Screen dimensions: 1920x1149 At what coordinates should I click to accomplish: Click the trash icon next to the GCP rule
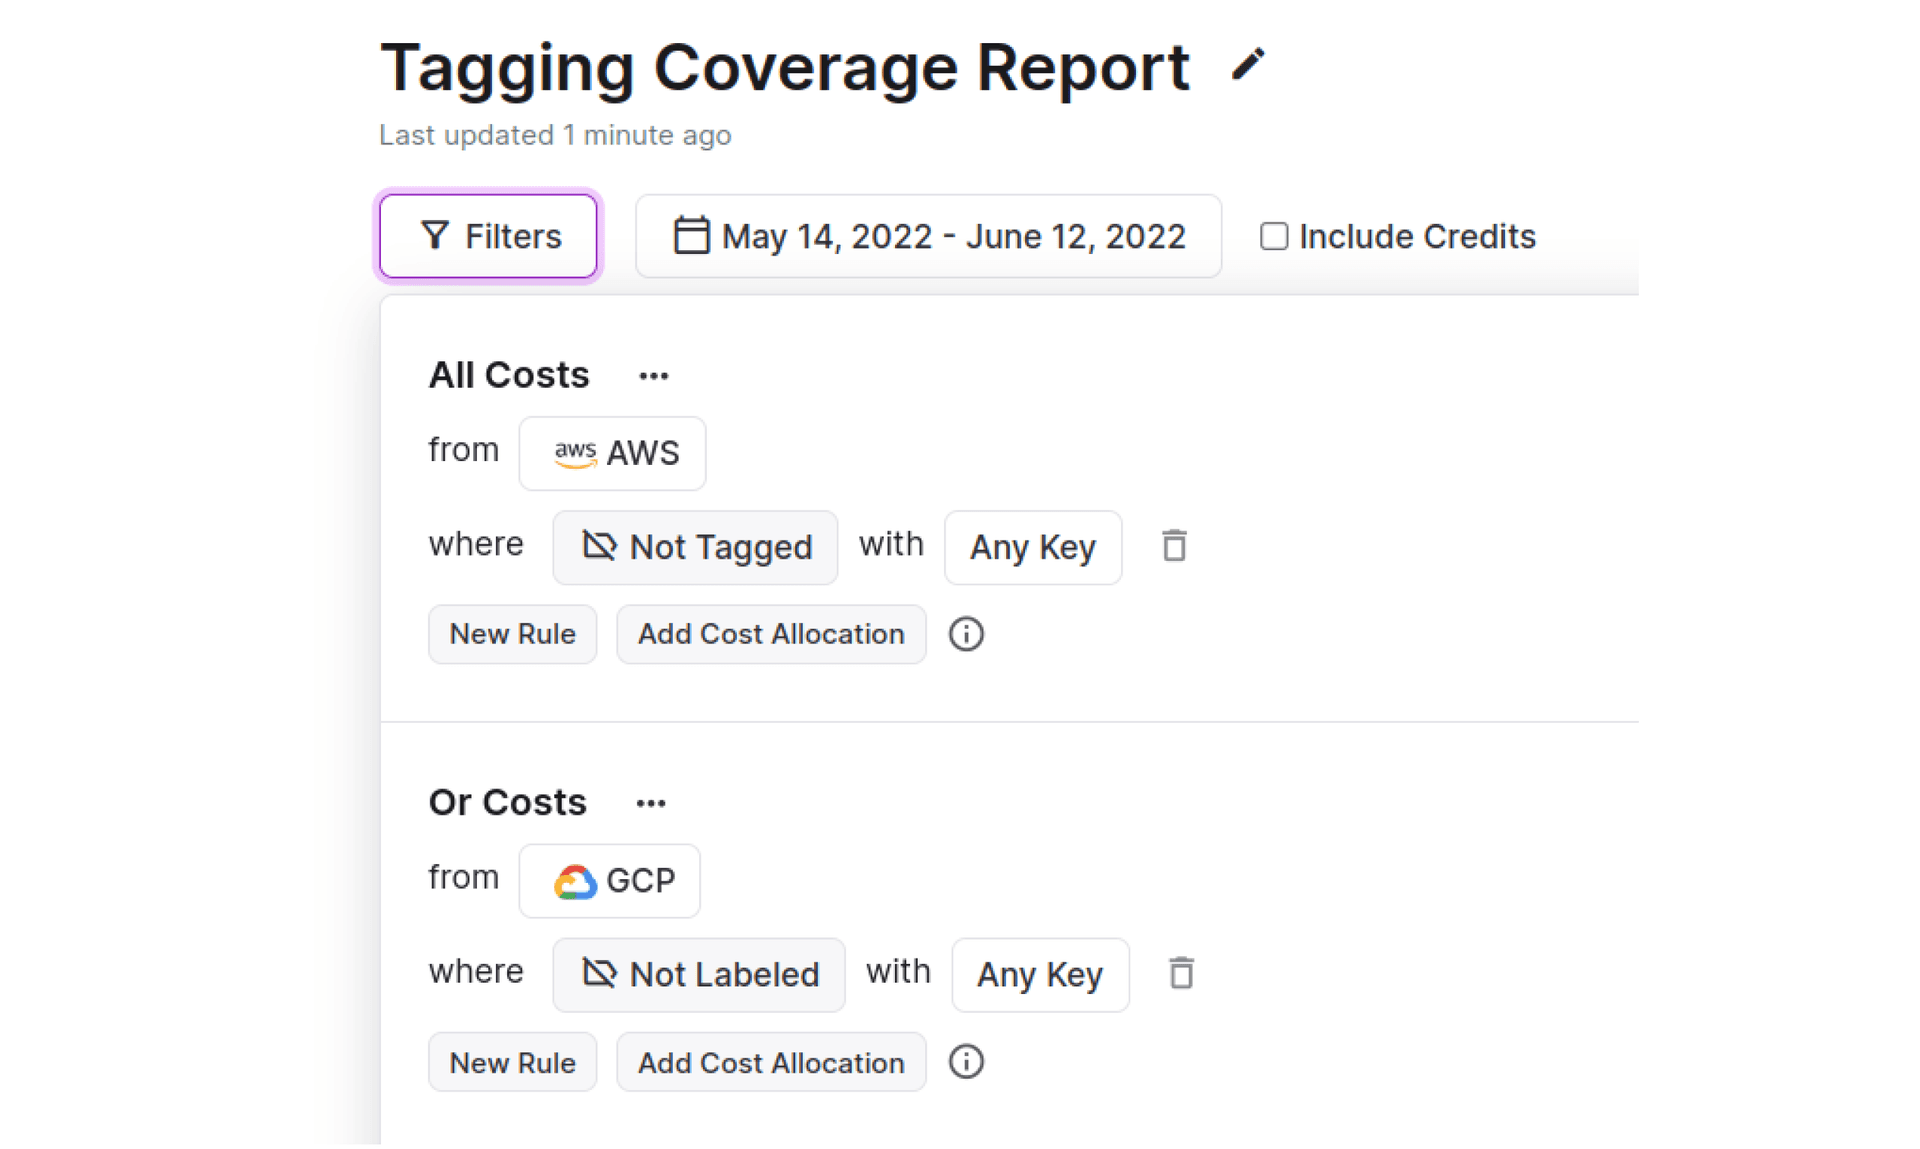click(1181, 974)
